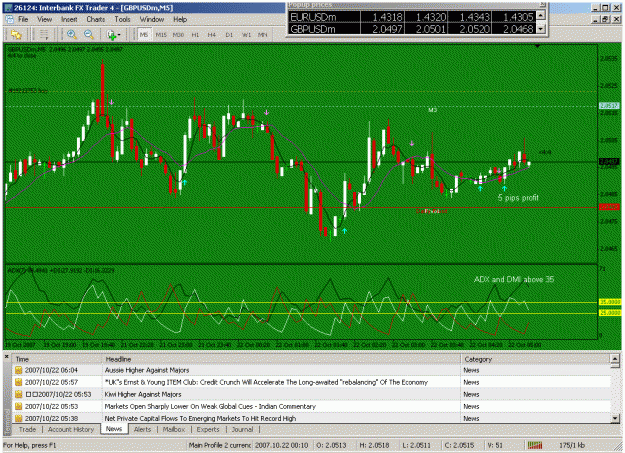Open 'Kiwi Higher Against Majors' news item
The width and height of the screenshot is (625, 453).
(x=143, y=394)
